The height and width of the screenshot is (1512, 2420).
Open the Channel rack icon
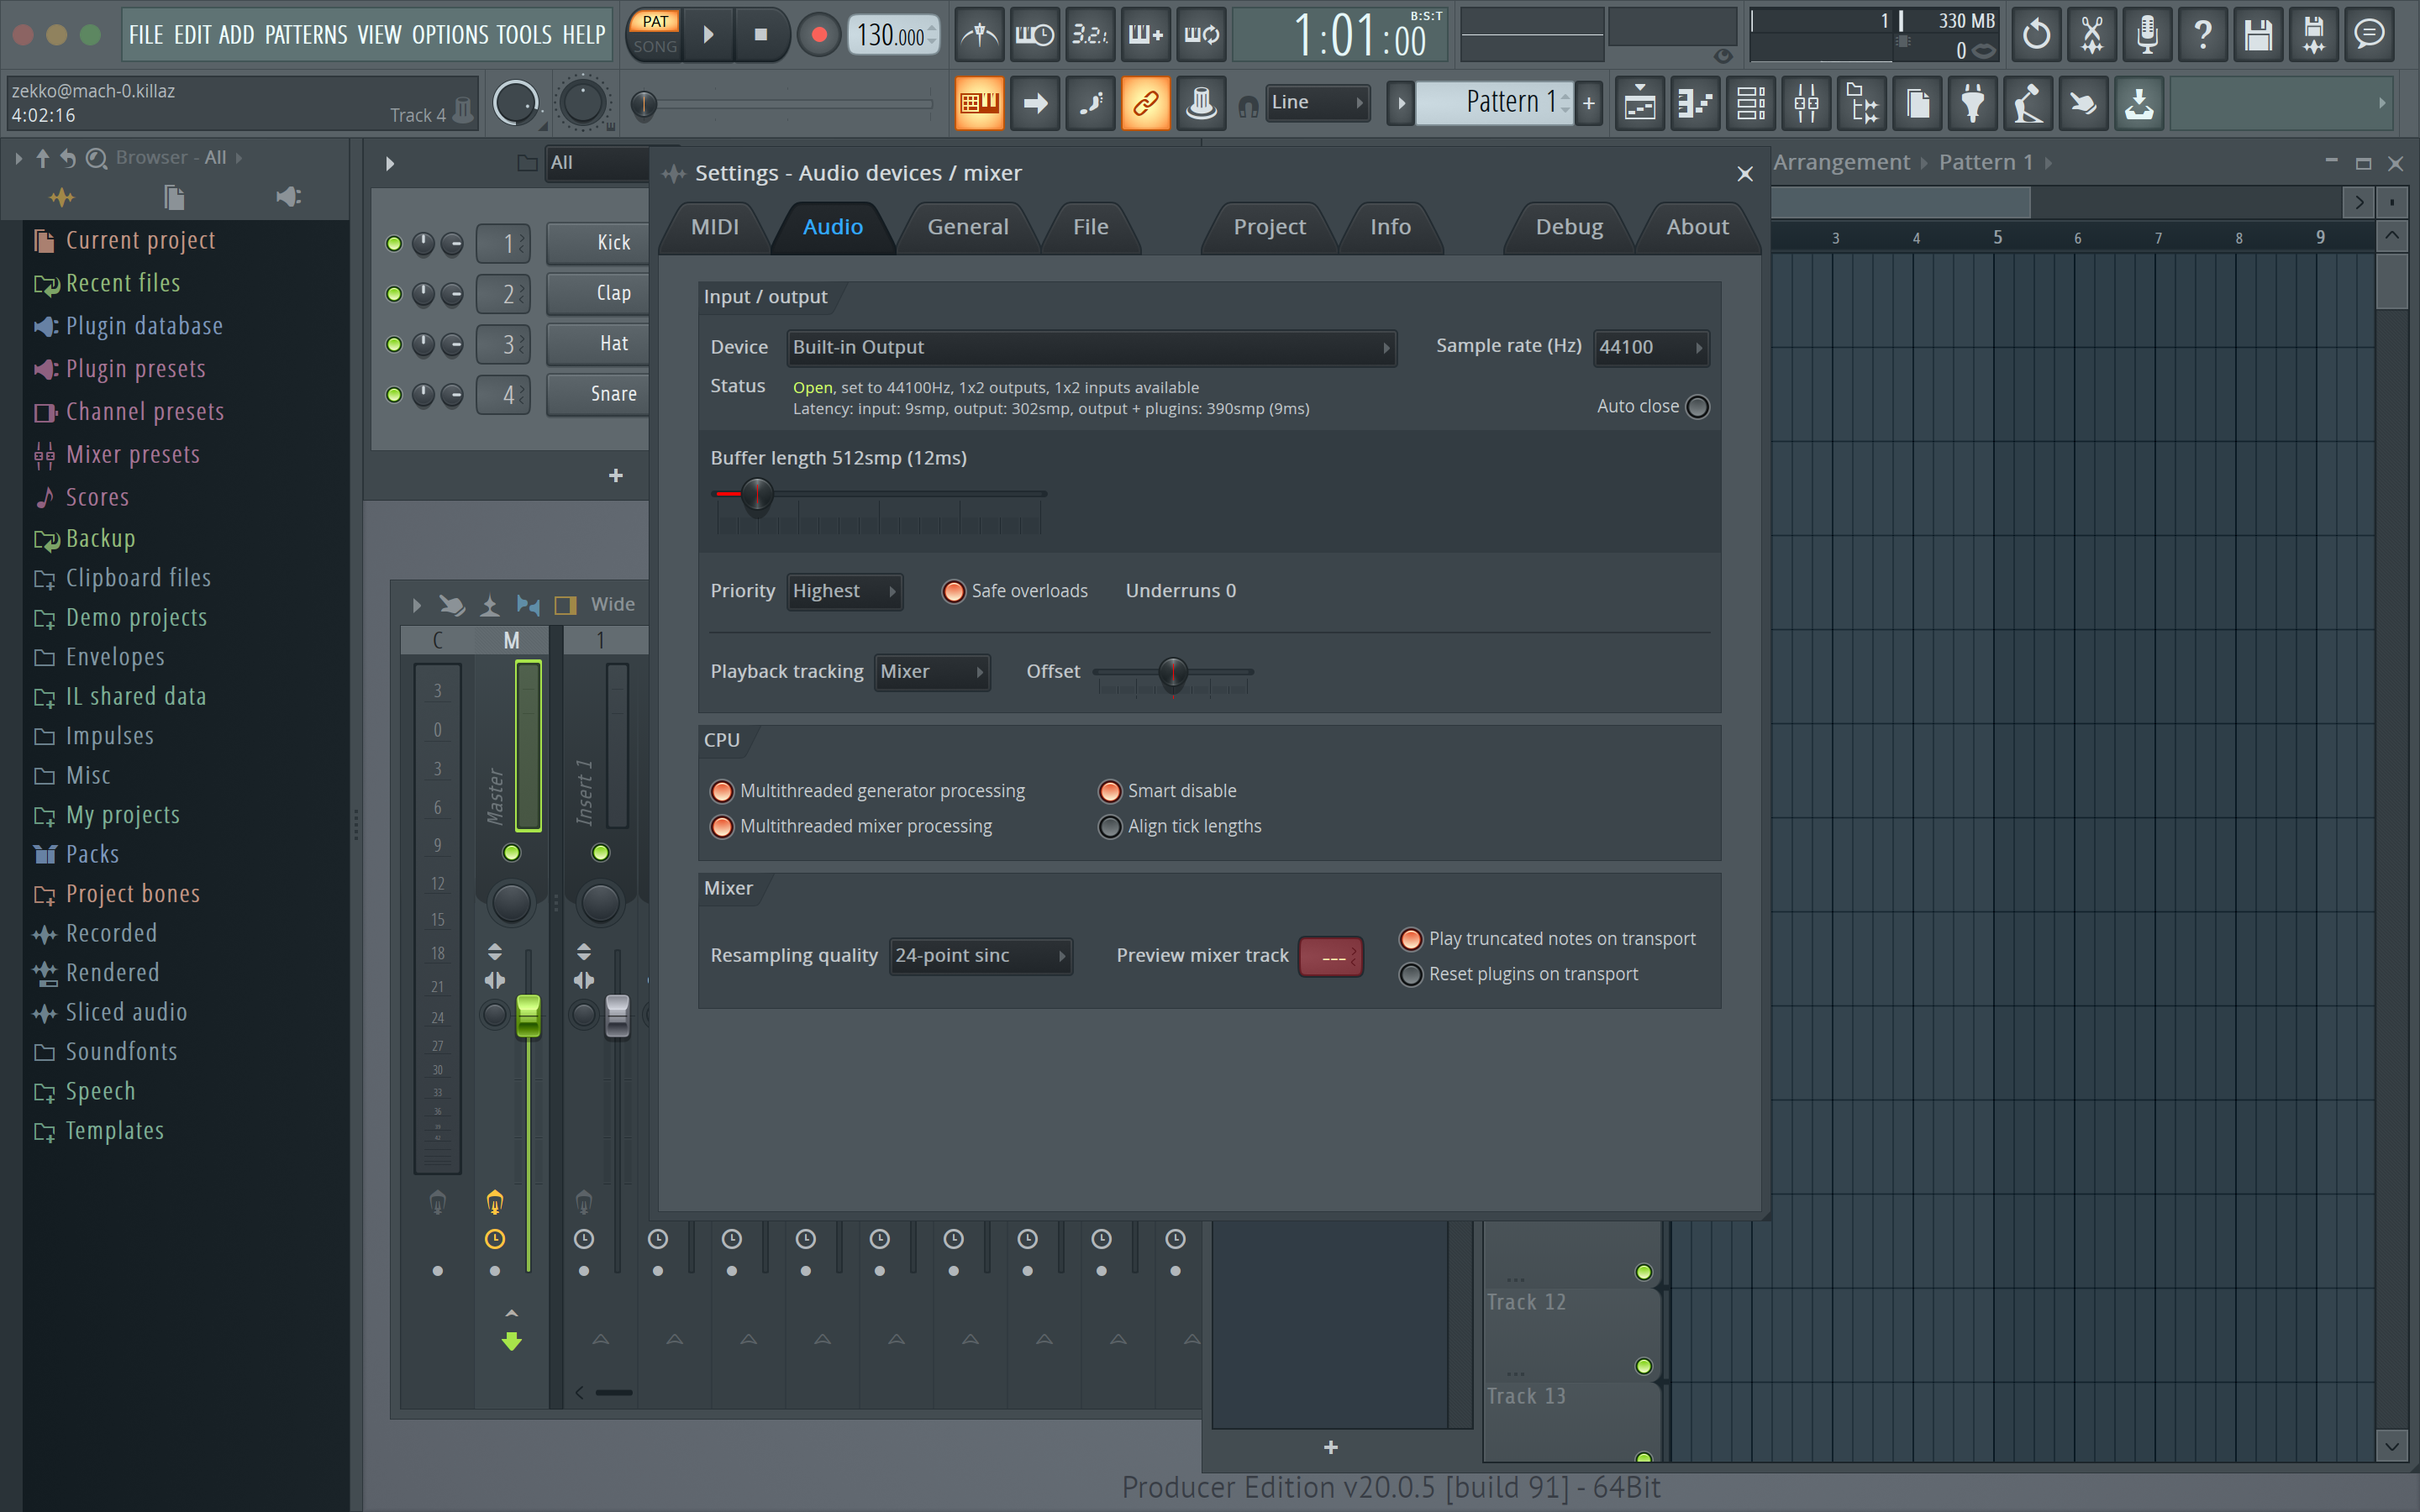point(1751,103)
